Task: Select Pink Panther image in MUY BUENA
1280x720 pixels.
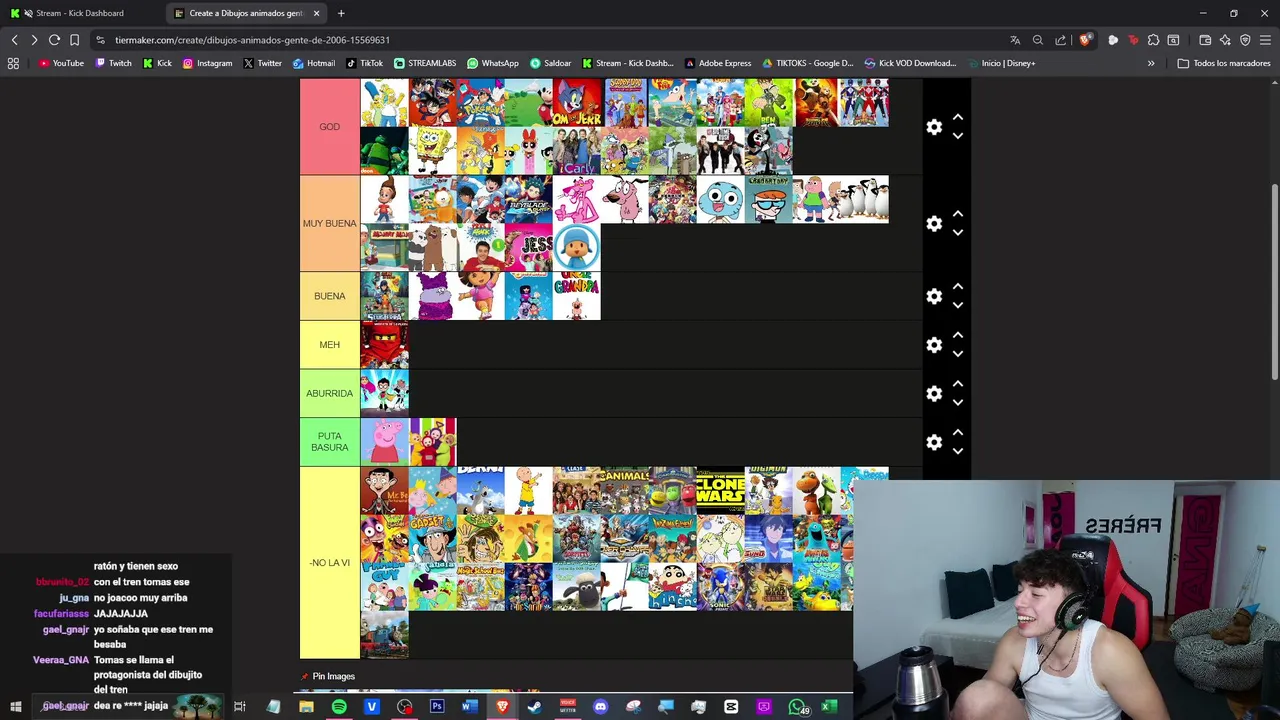Action: (576, 200)
